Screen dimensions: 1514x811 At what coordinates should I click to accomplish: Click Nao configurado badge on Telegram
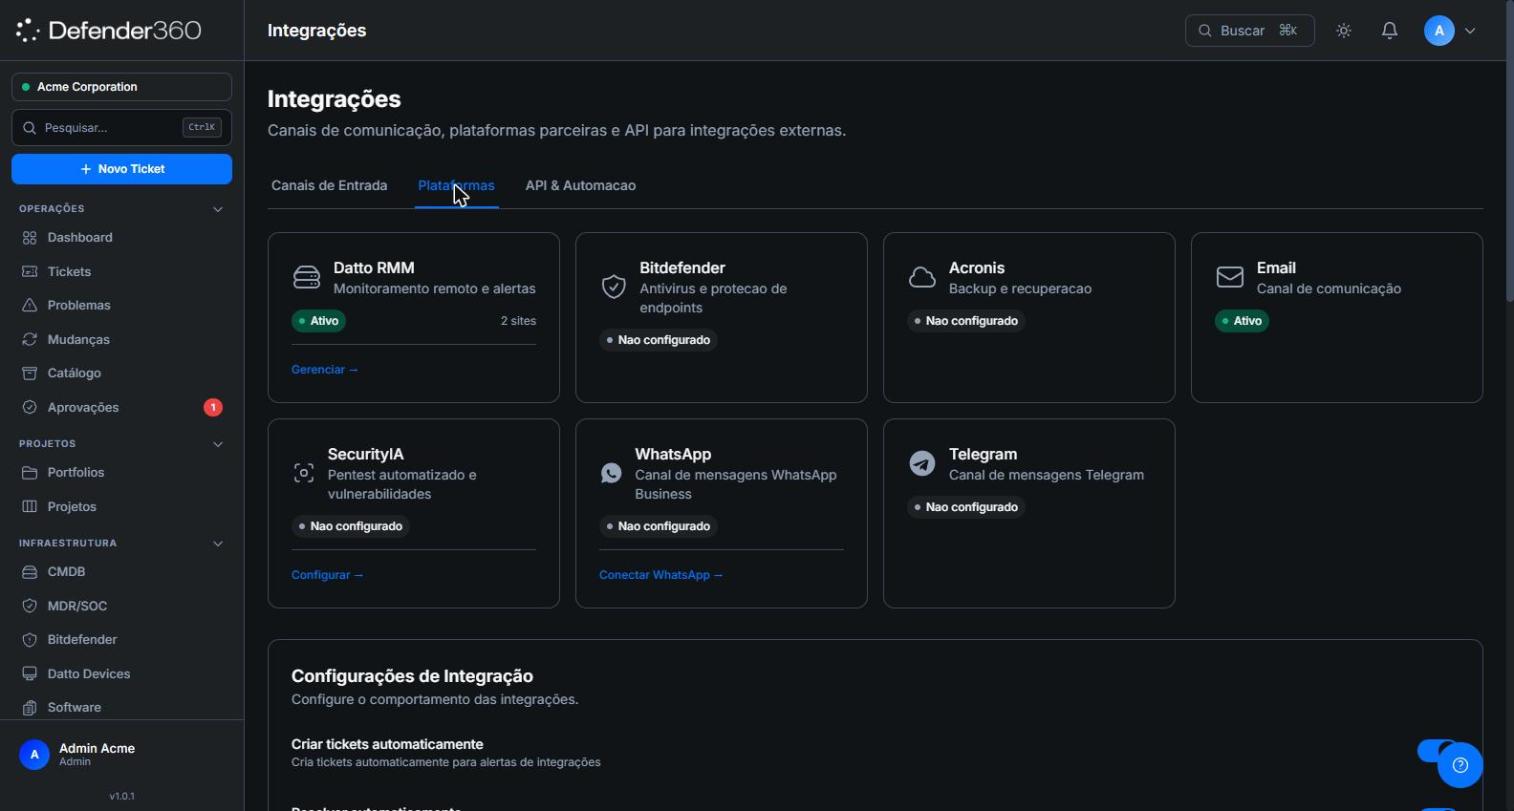pos(966,507)
